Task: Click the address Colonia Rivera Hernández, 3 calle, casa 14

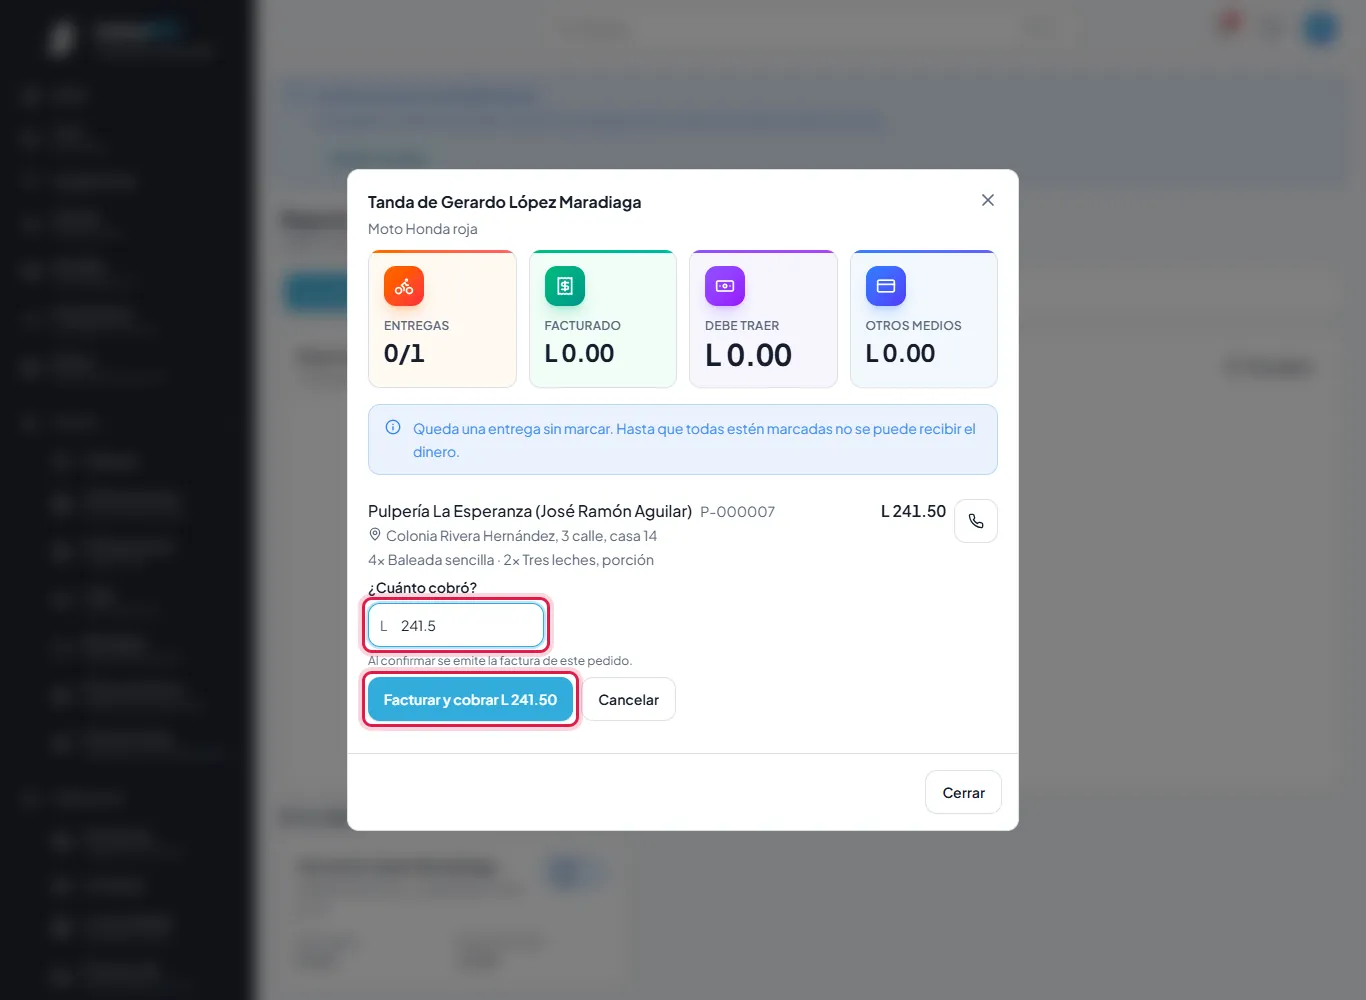Action: (x=522, y=536)
